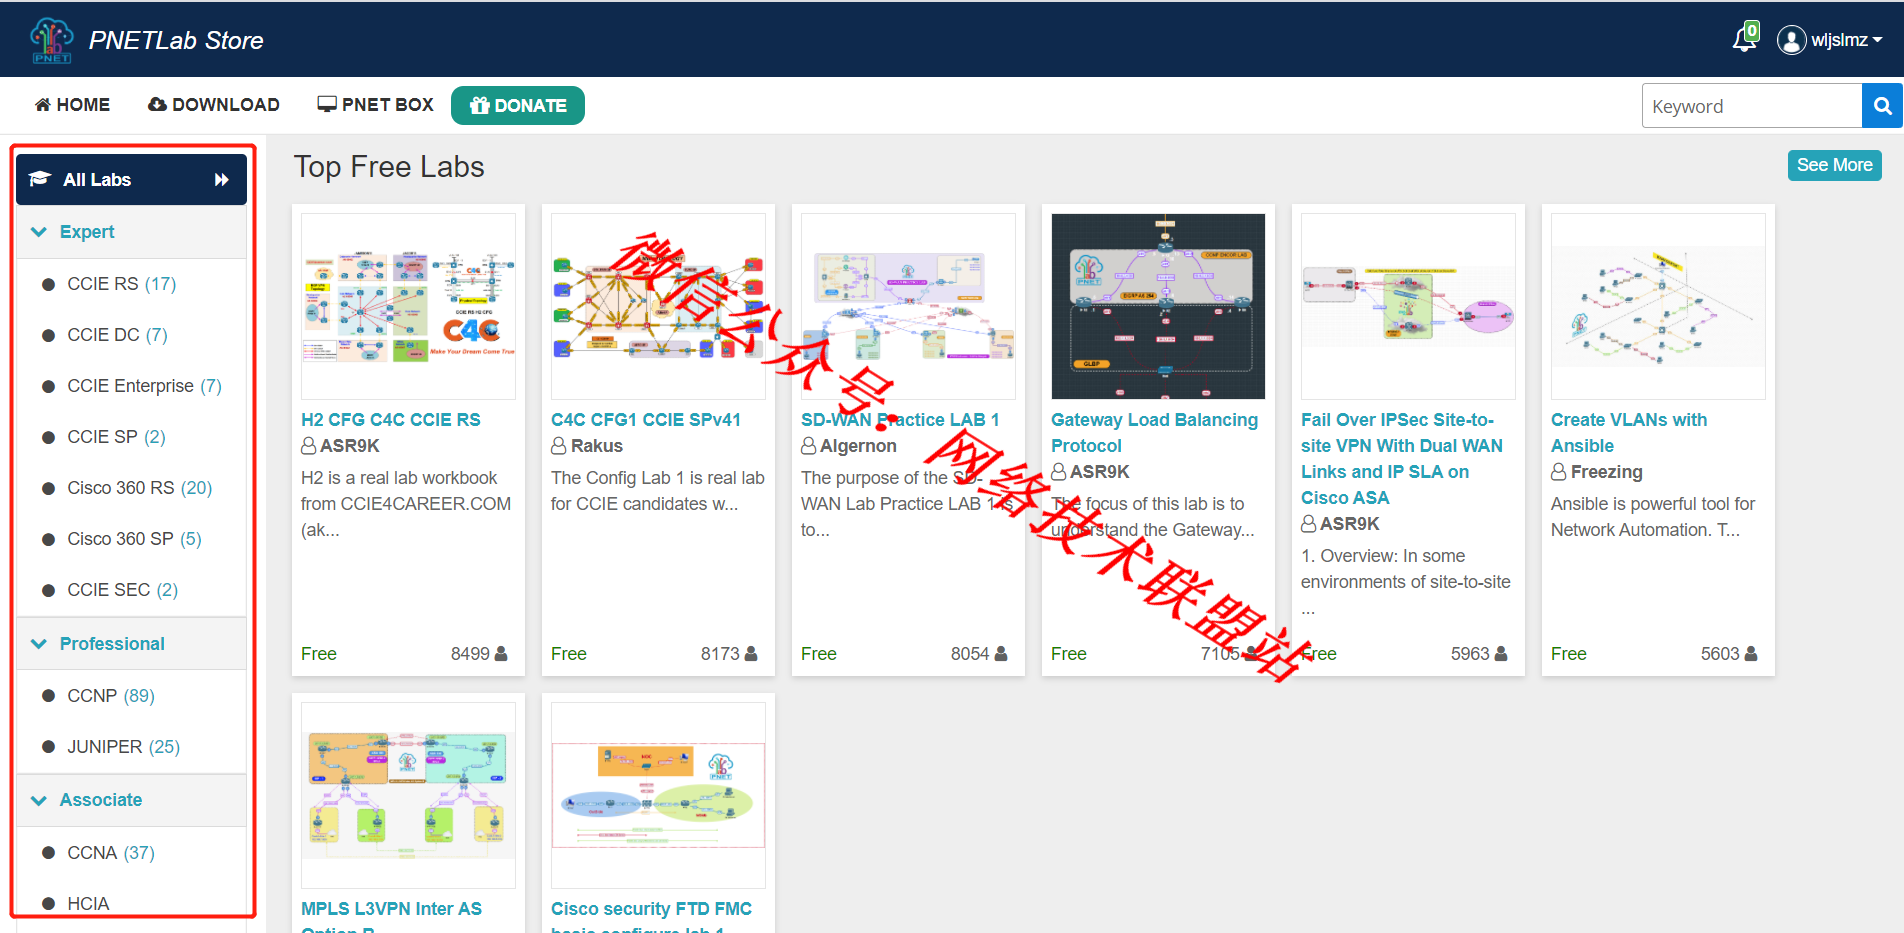Screen dimensions: 1904x933
Task: Click Cisco security FTD FMC thumbnail
Action: click(x=658, y=795)
